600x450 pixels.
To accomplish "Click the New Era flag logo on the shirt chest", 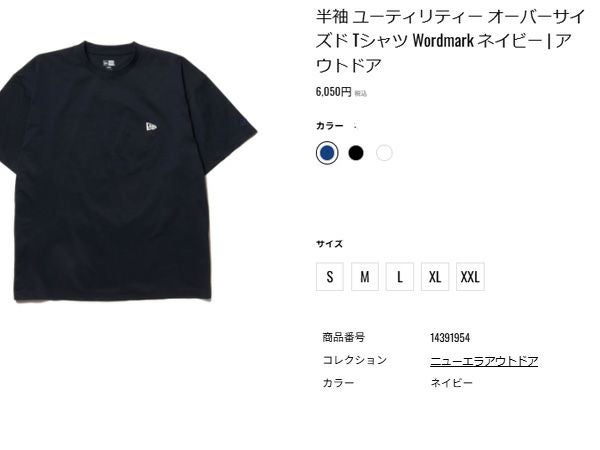I will pos(152,127).
